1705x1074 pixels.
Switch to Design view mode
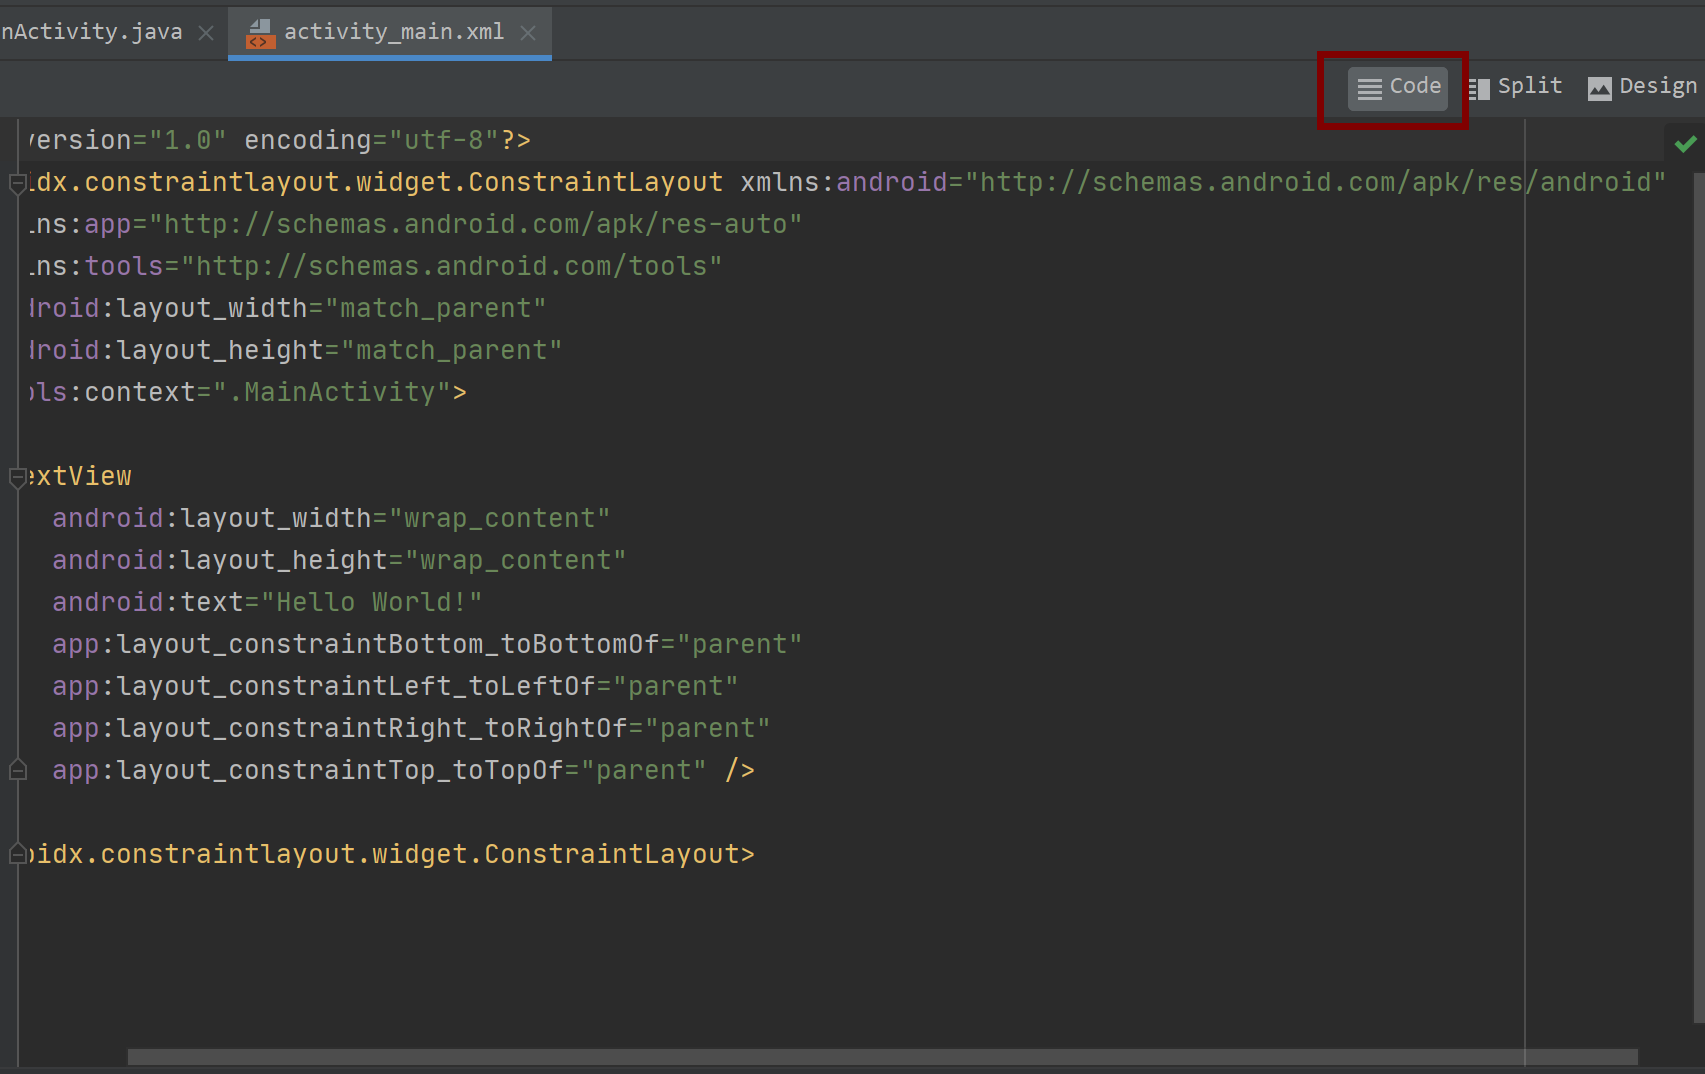coord(1643,88)
